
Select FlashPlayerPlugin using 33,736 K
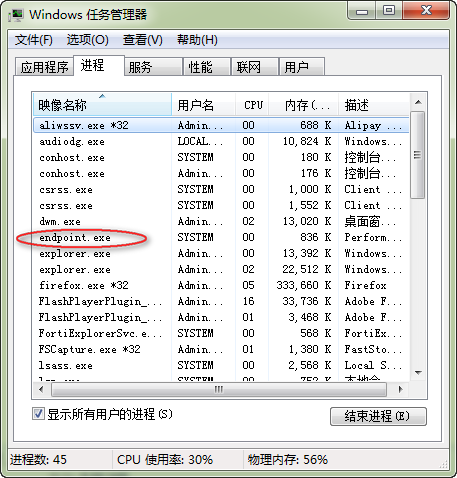coord(221,301)
